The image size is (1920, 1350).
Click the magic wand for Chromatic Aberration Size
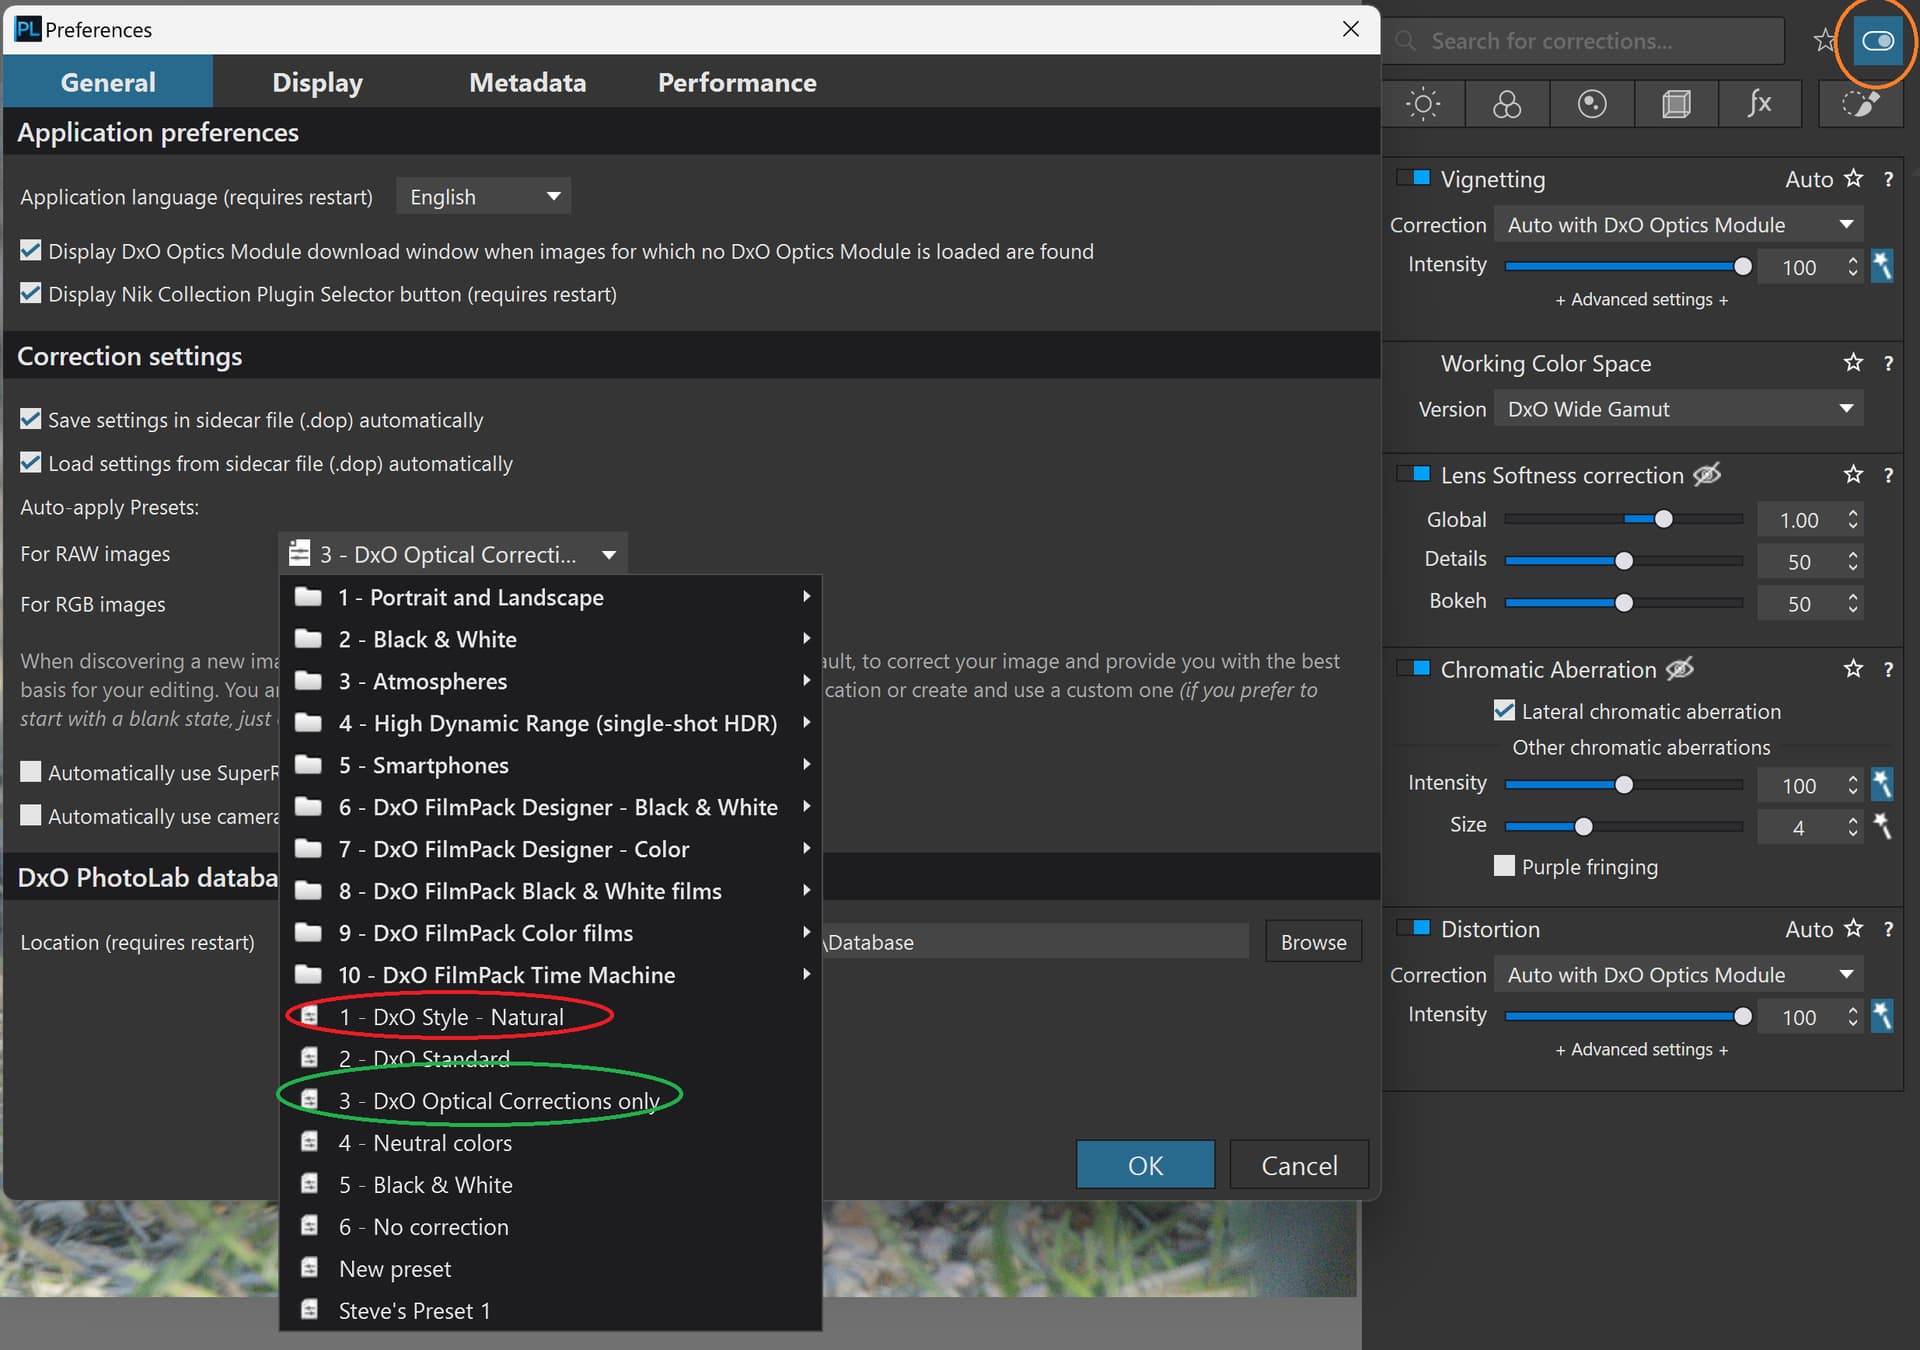[1882, 826]
